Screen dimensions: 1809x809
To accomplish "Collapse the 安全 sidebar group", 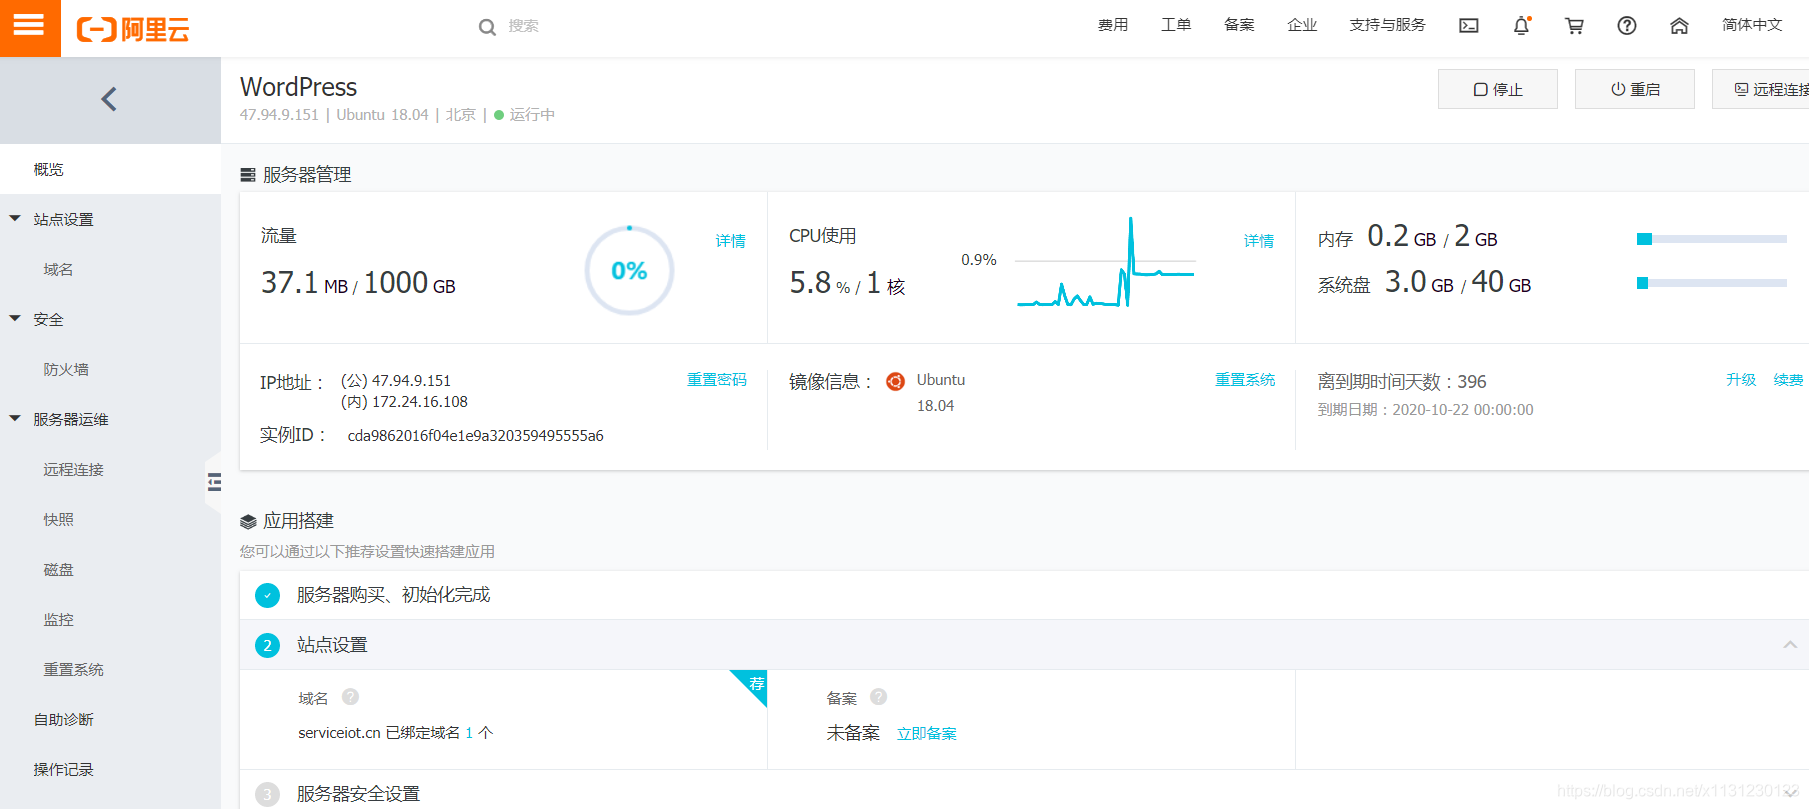I will point(15,318).
